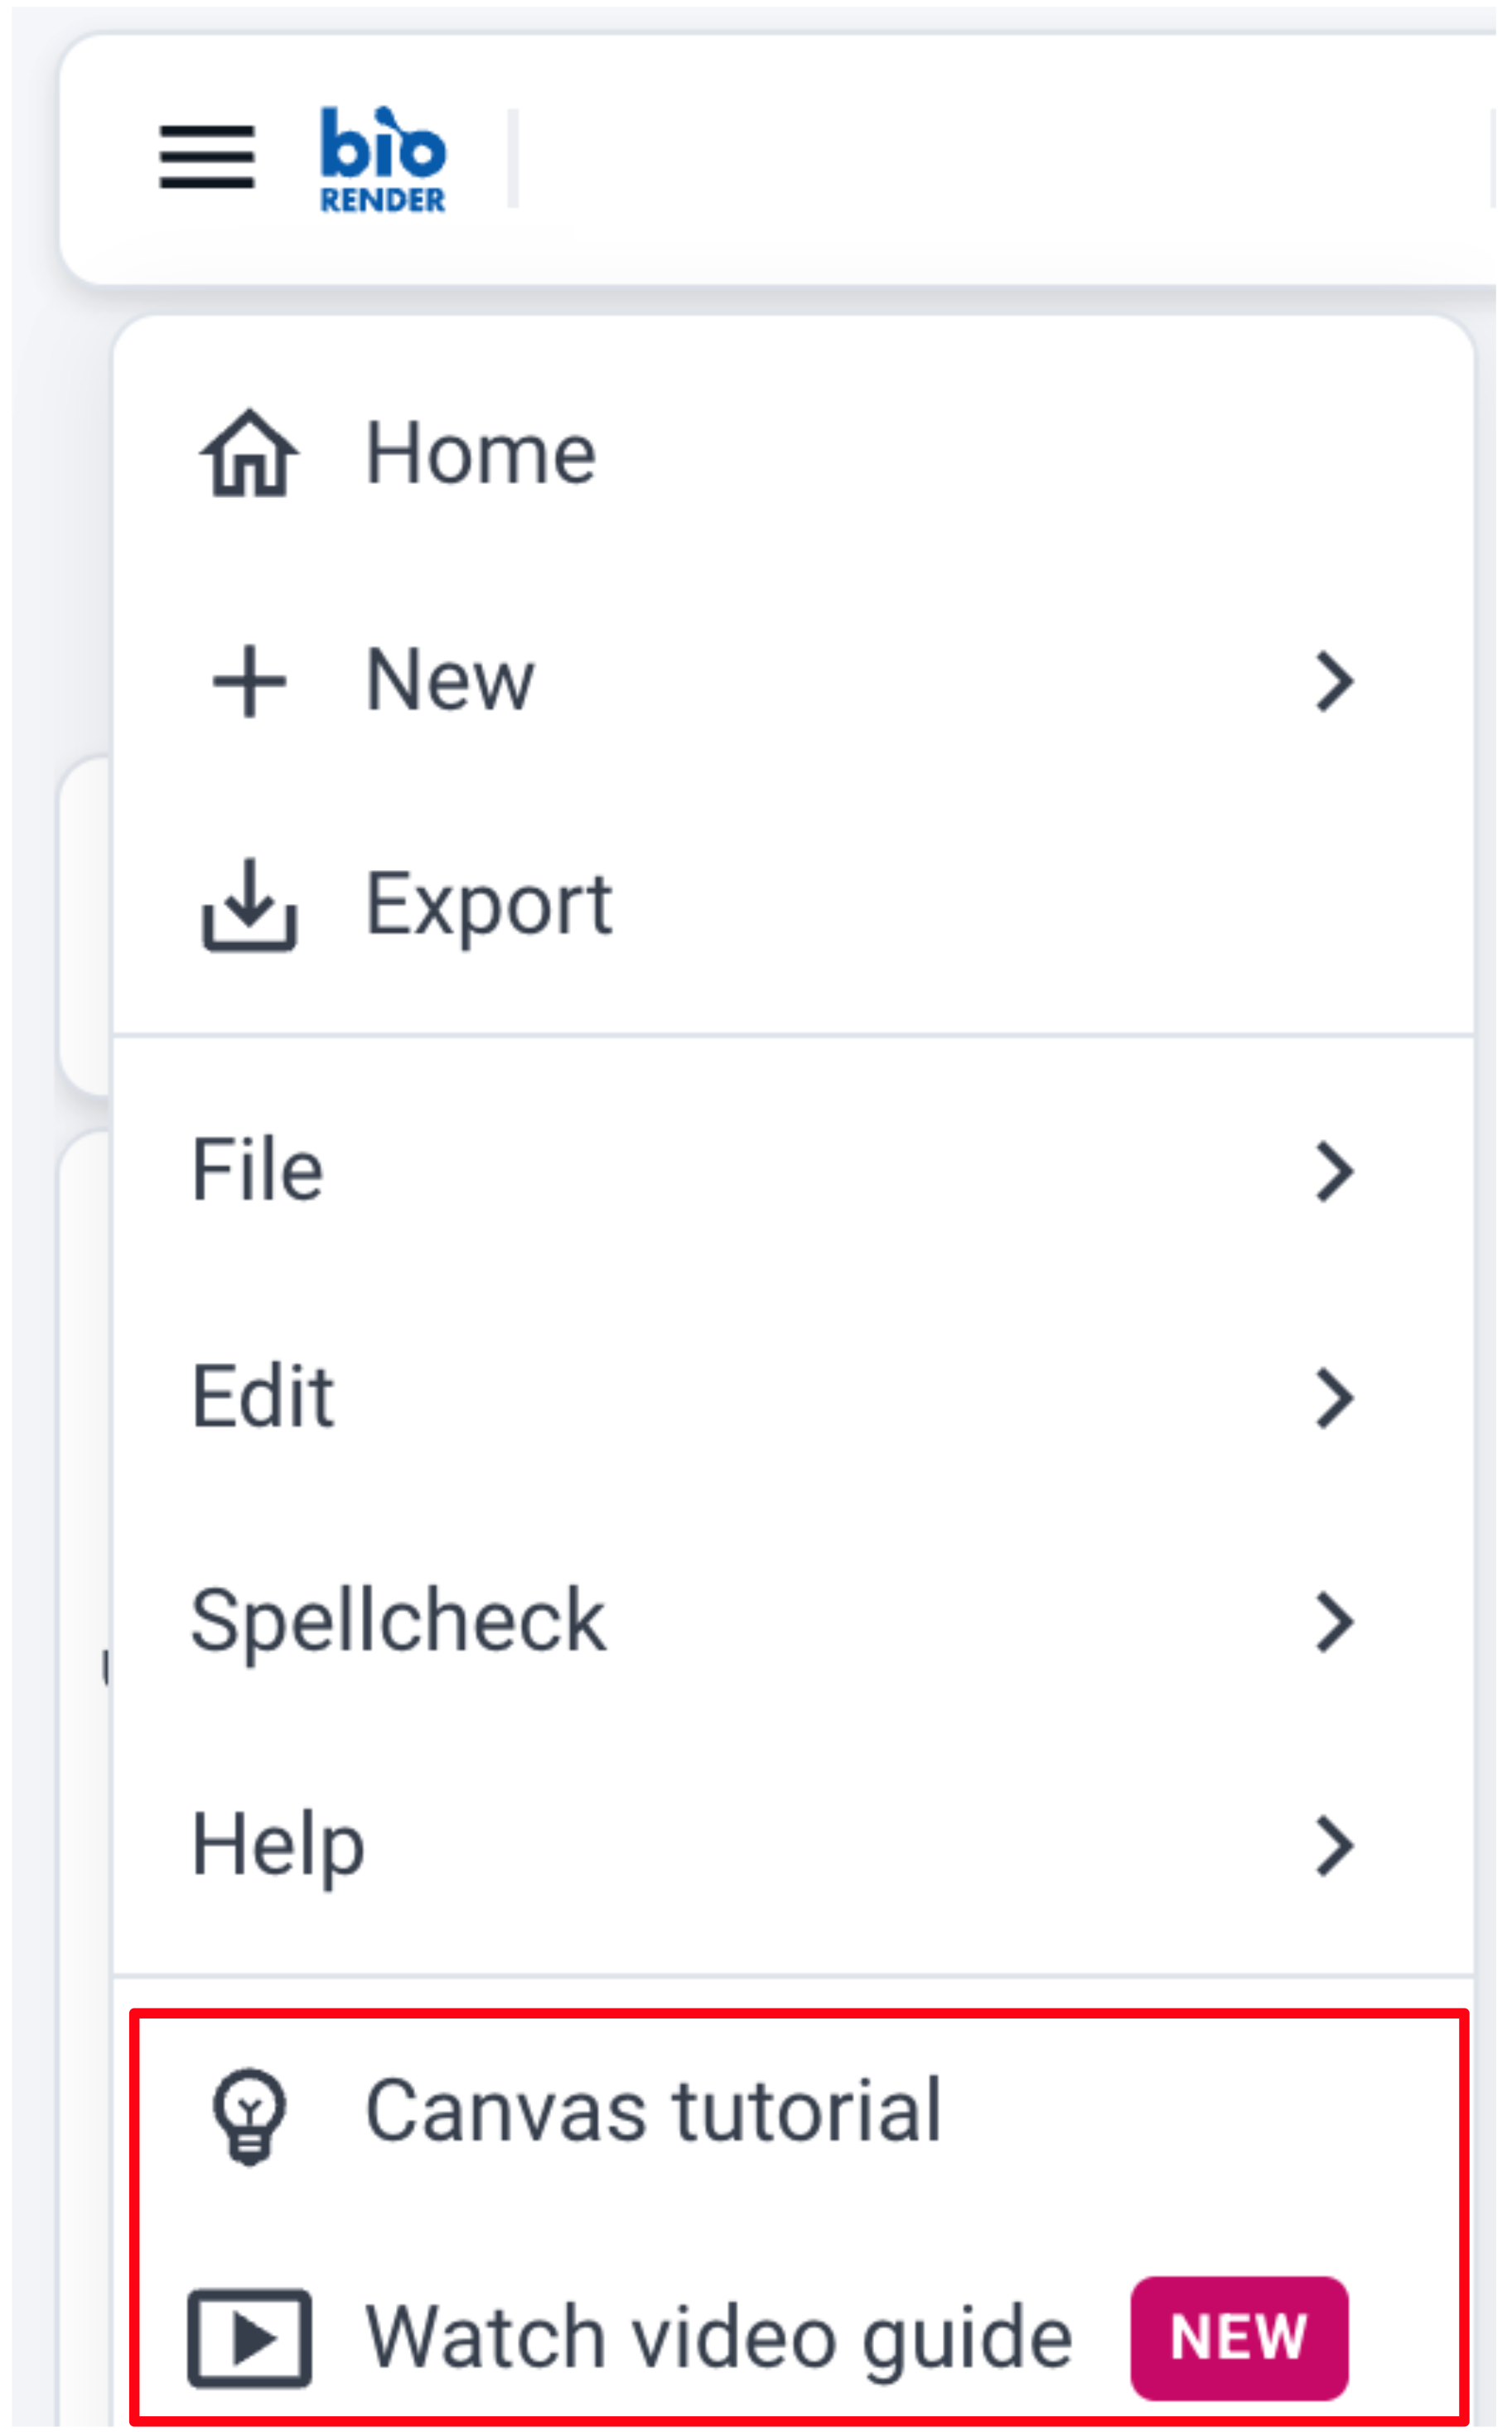Click the BioRender logo
The height and width of the screenshot is (2432, 1512).
[383, 159]
